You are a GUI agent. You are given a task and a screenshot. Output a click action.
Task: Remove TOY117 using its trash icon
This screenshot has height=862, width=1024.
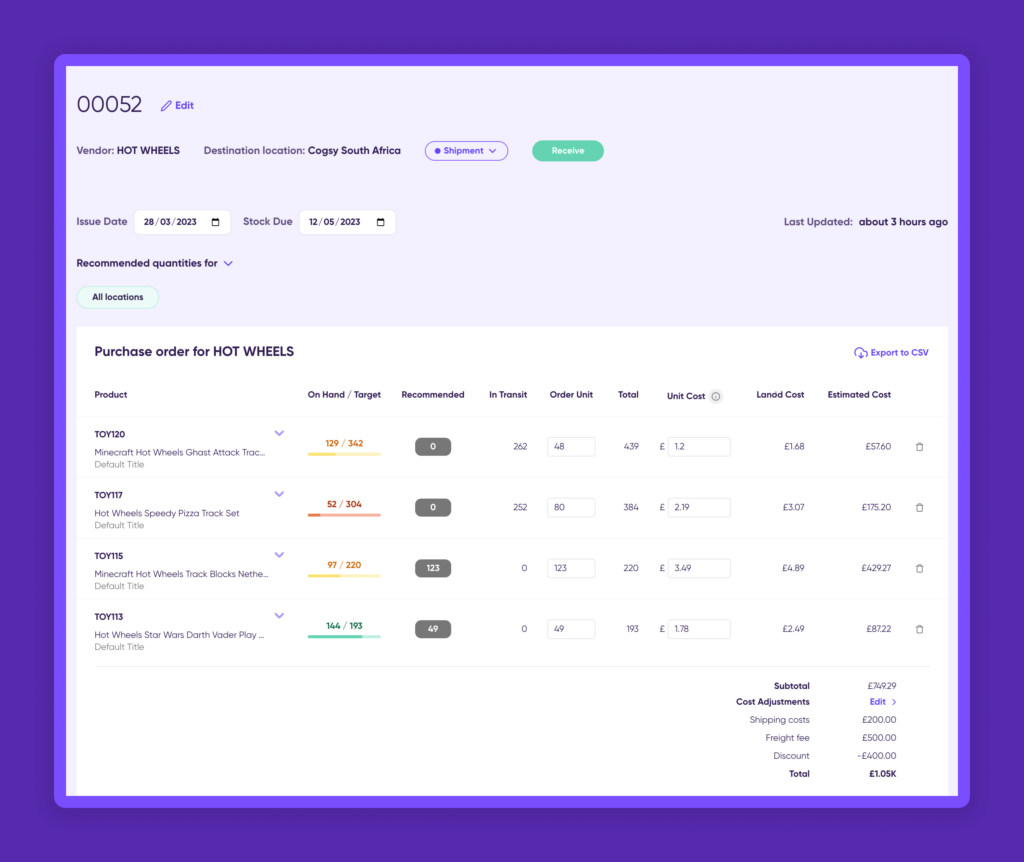click(x=919, y=507)
